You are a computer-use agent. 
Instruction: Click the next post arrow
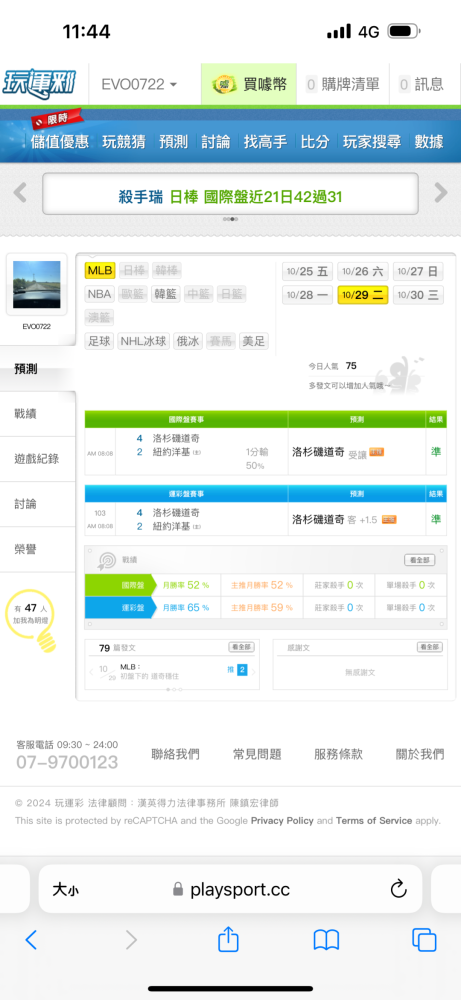click(x=253, y=671)
